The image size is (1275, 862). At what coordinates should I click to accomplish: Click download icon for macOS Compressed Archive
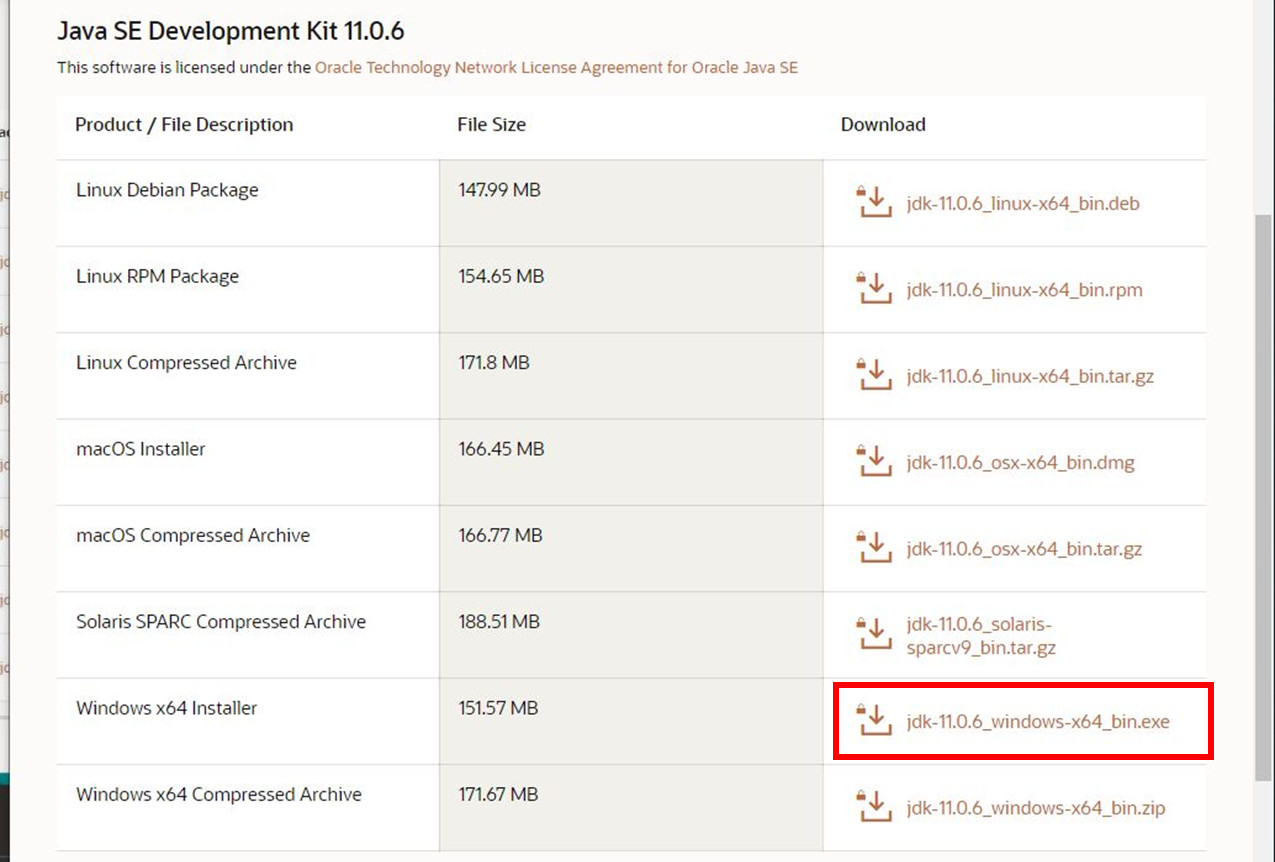[873, 548]
